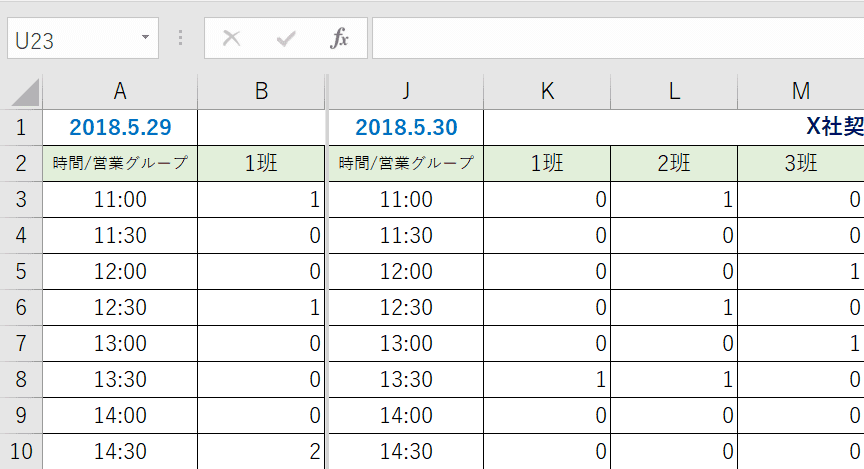
Task: Select row 1 header
Action: point(21,127)
